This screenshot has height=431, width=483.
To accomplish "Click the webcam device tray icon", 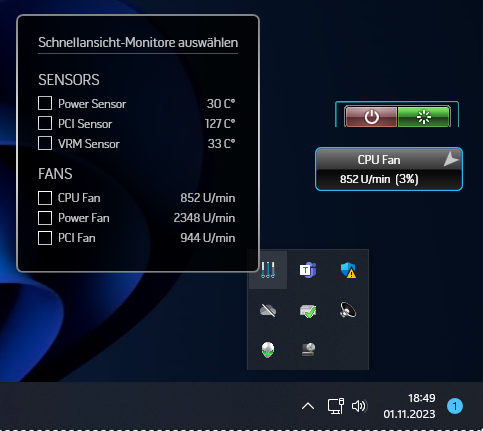I will point(308,350).
